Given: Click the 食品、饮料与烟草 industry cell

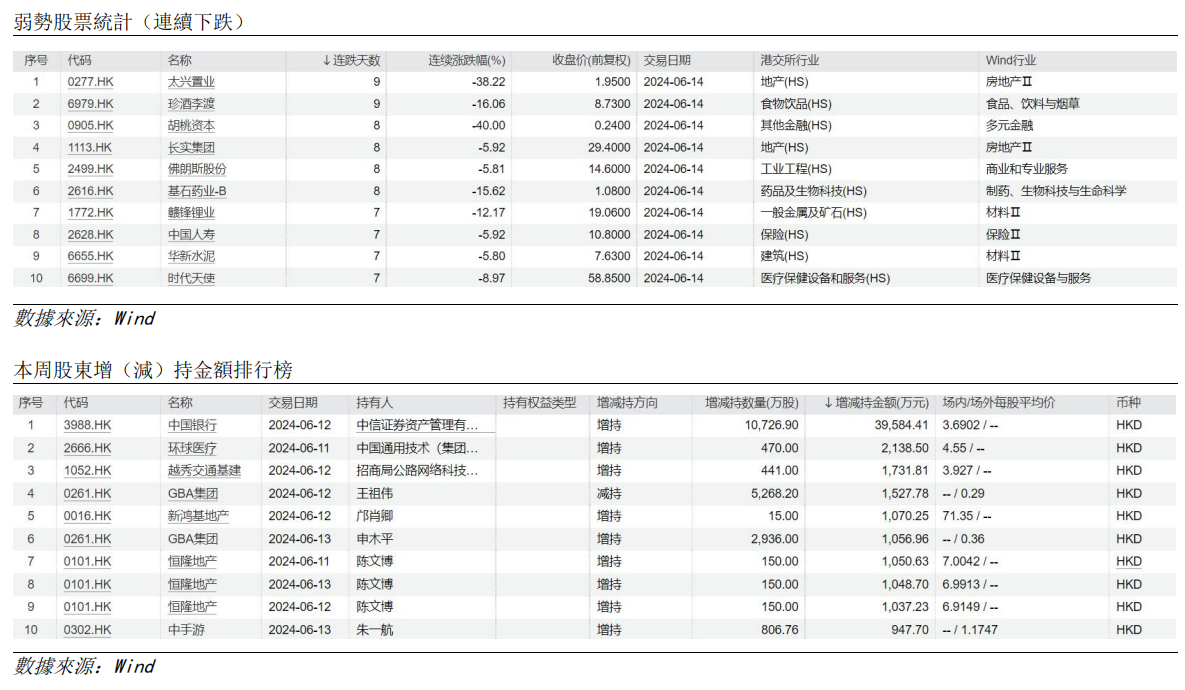Looking at the screenshot, I should [1032, 104].
